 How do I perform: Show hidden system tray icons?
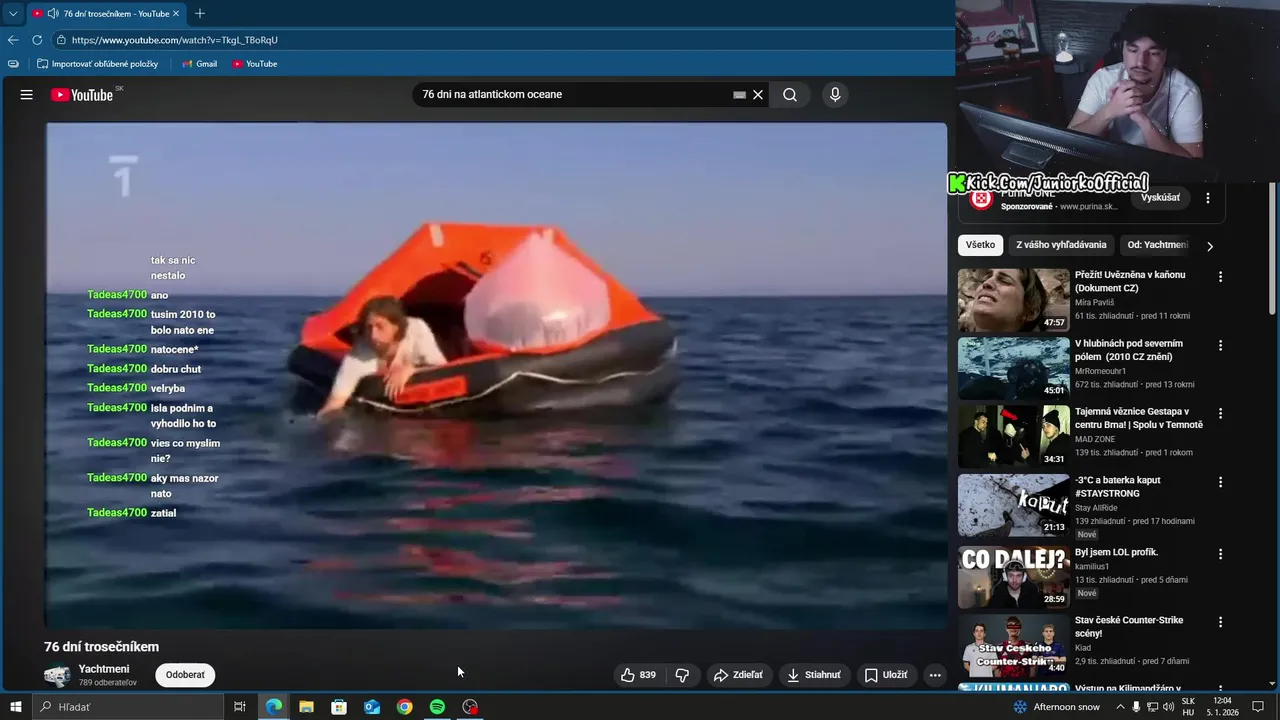1120,707
